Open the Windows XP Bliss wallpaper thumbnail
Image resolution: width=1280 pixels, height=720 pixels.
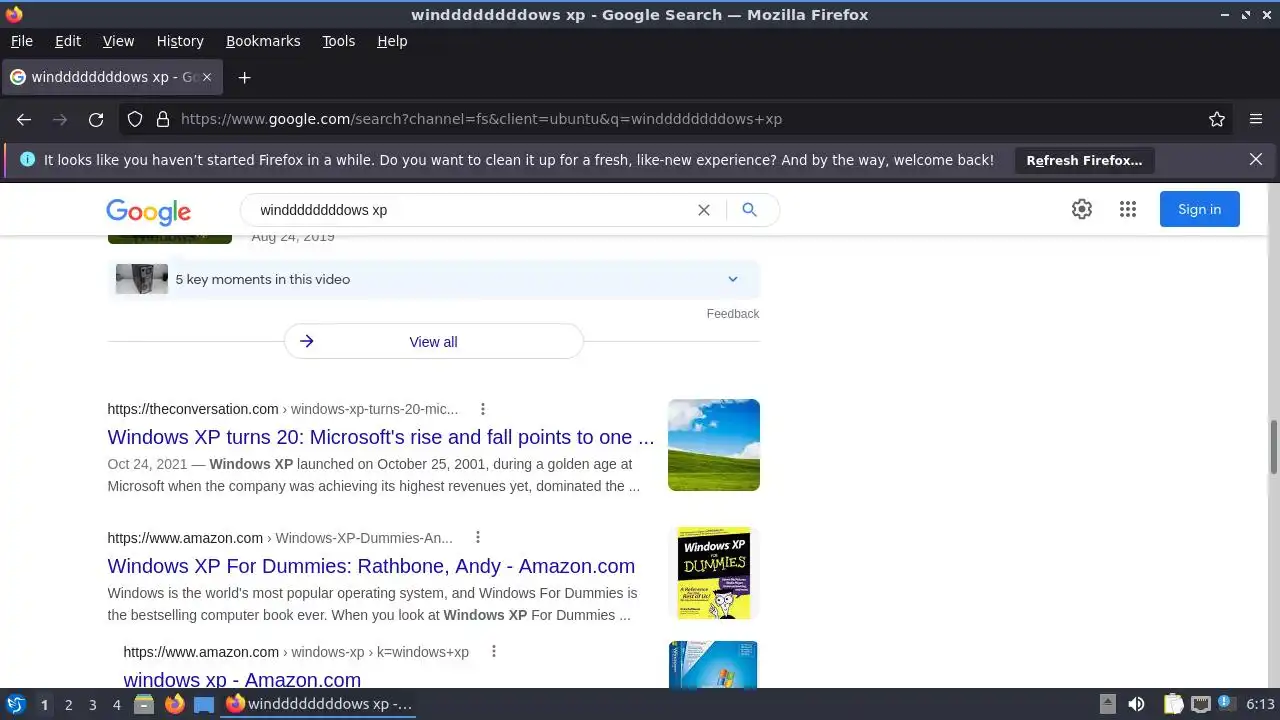(x=714, y=445)
